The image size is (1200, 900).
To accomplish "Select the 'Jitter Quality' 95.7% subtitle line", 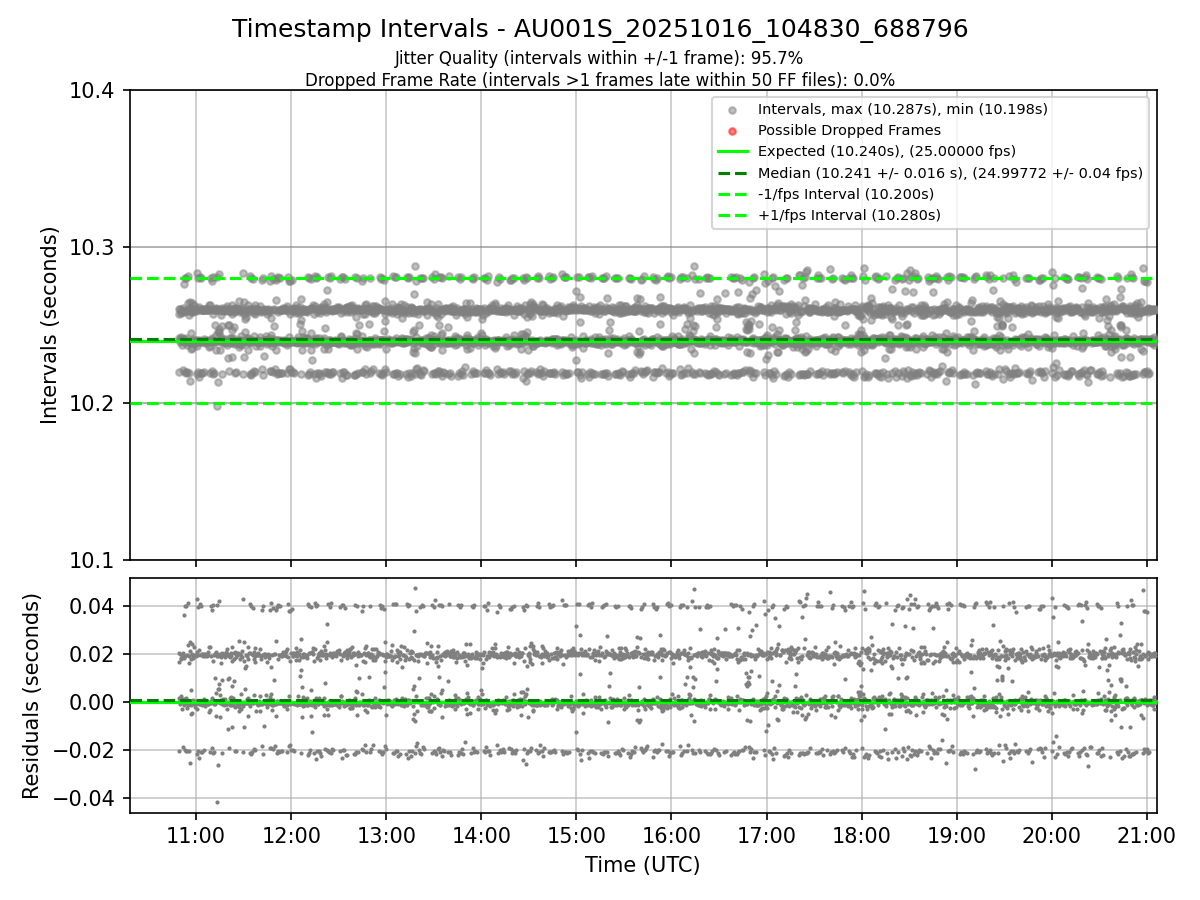I will click(599, 59).
